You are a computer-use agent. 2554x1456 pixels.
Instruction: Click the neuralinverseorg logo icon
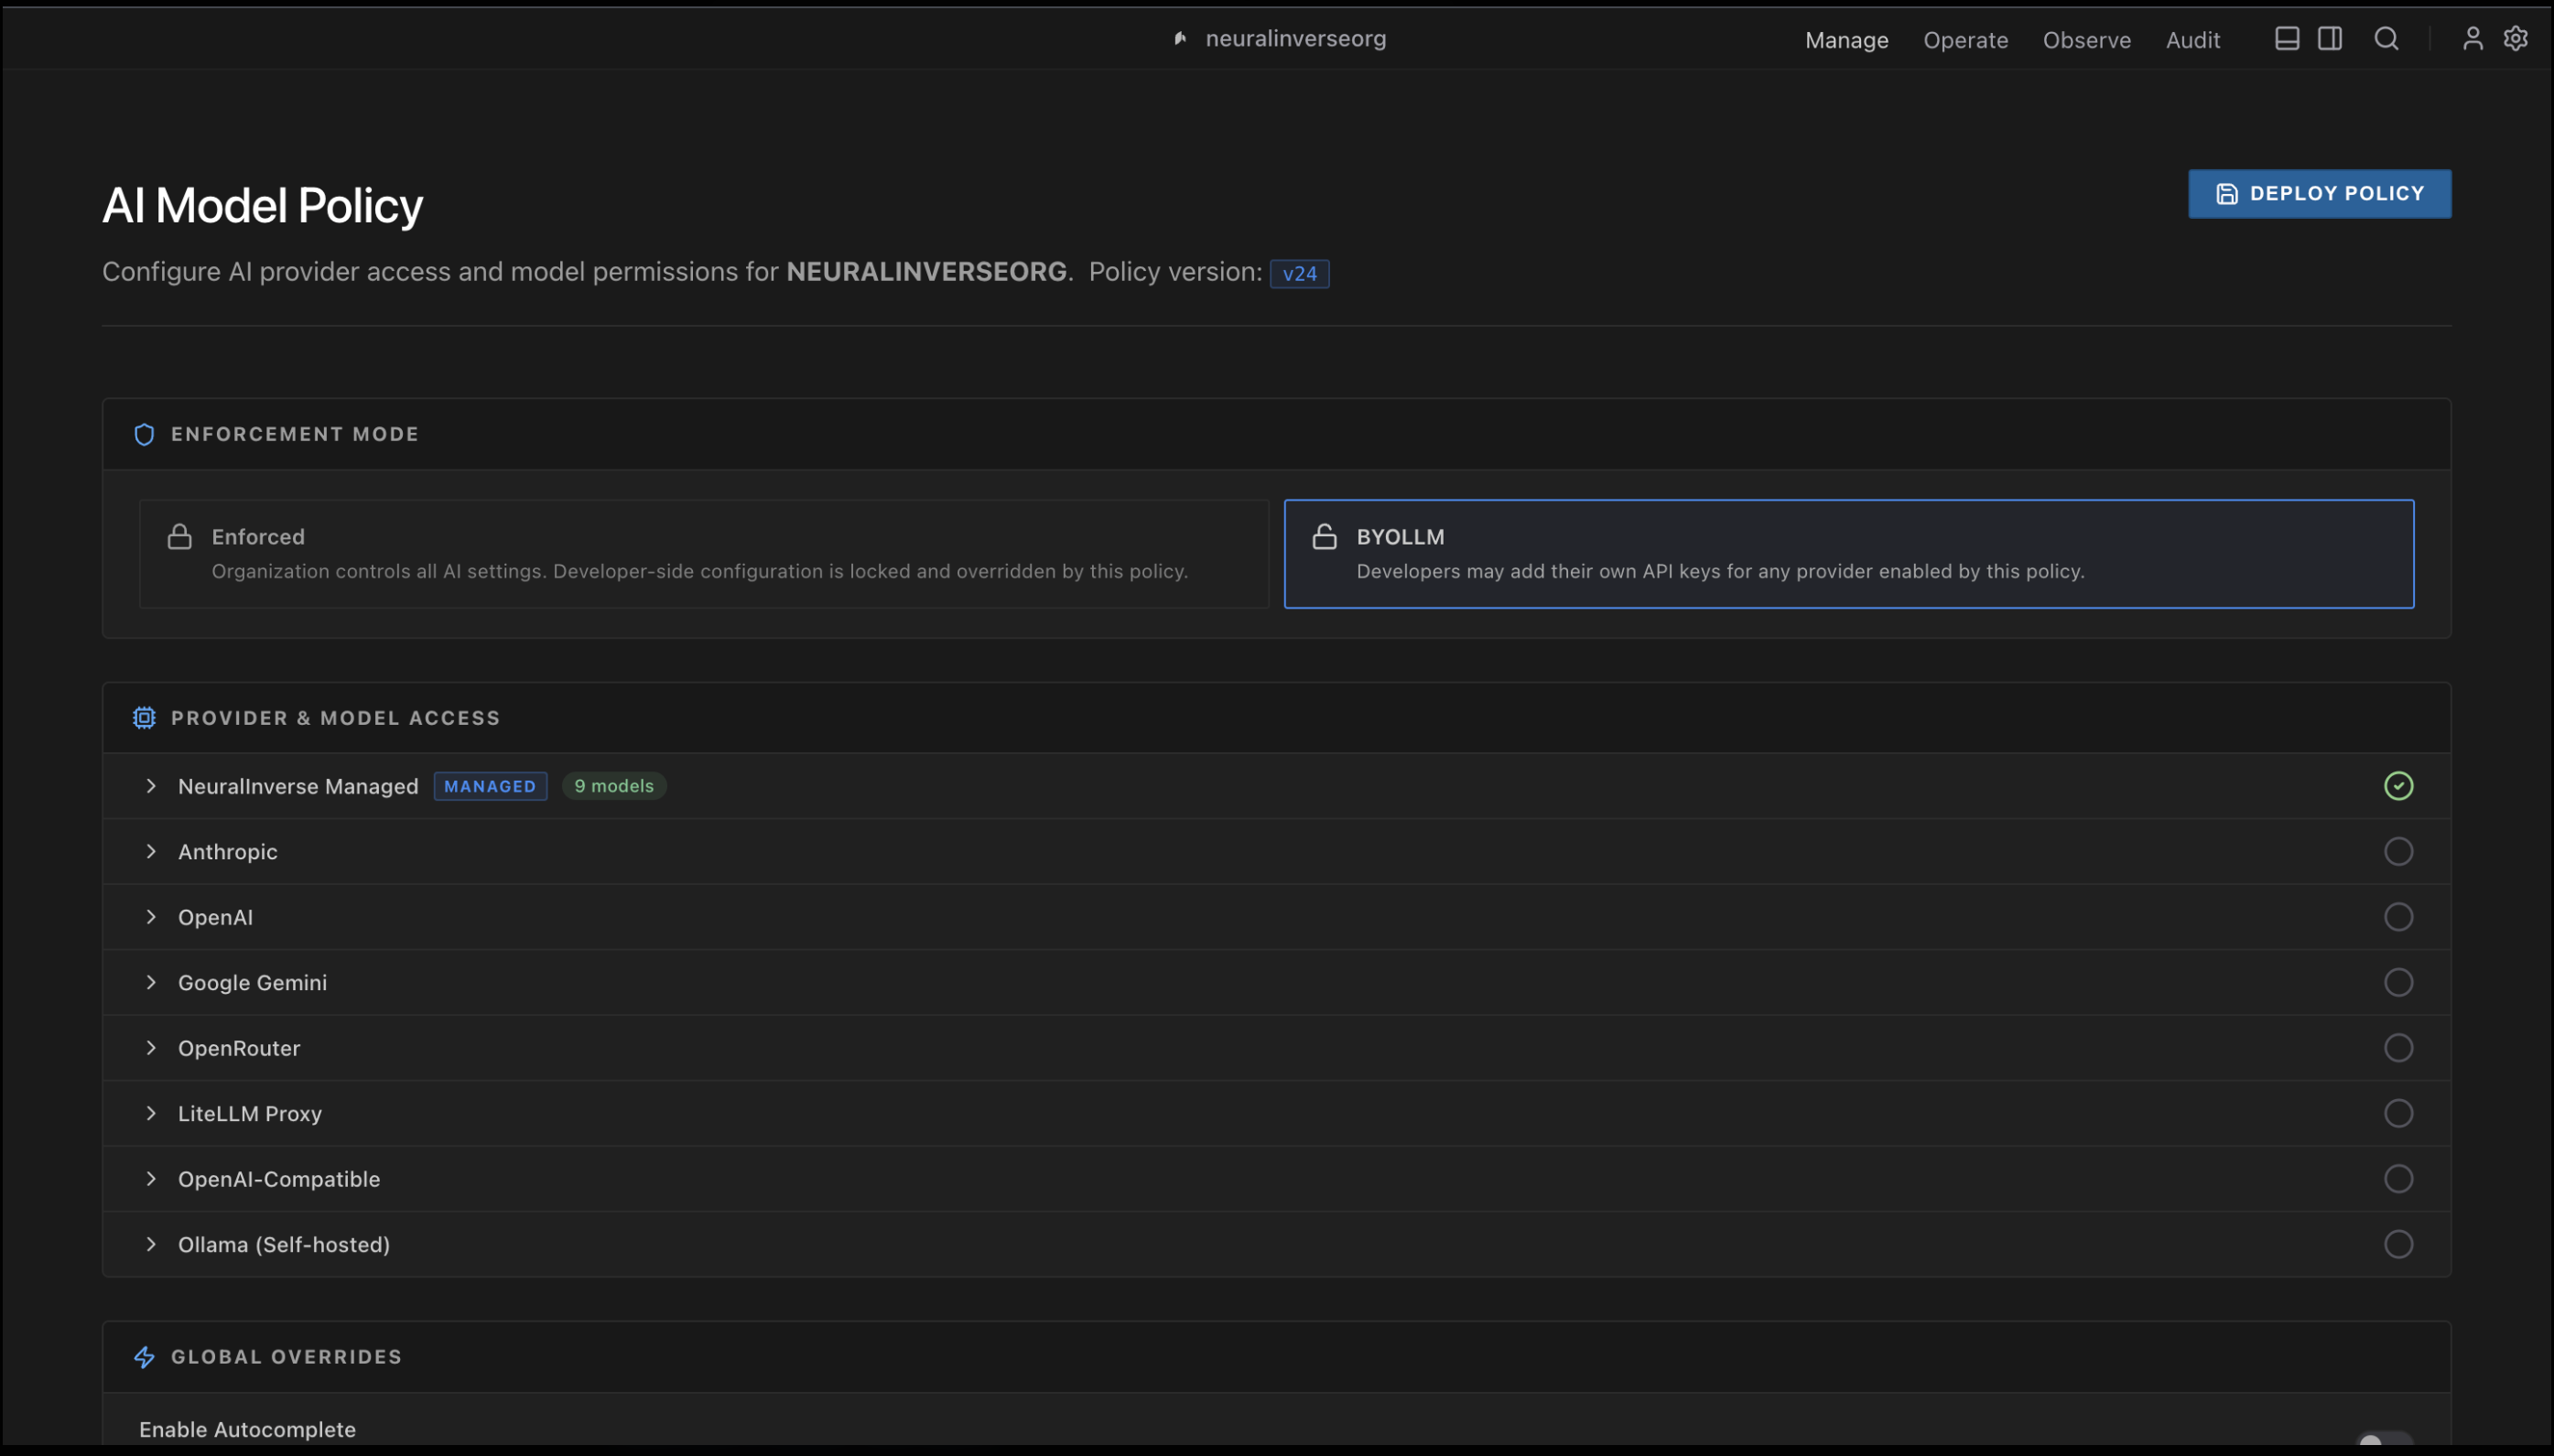coord(1180,39)
